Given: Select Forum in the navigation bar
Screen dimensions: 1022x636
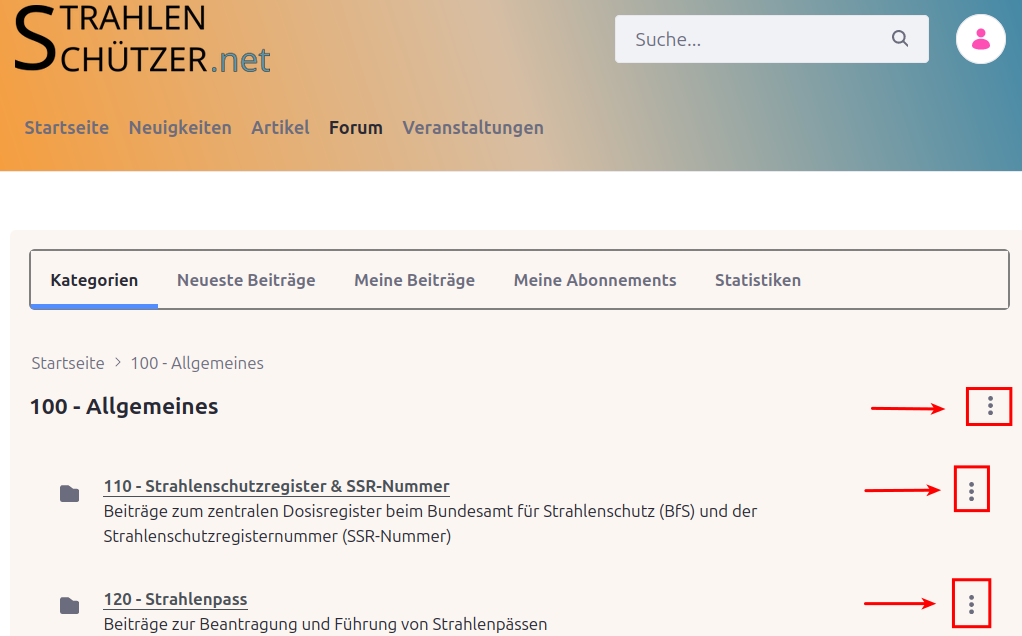Looking at the screenshot, I should click(x=356, y=128).
